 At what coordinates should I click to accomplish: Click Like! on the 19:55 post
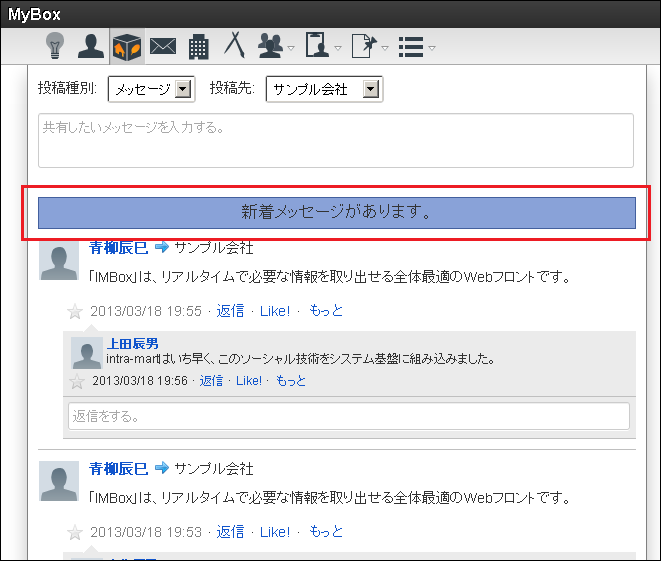click(x=275, y=311)
